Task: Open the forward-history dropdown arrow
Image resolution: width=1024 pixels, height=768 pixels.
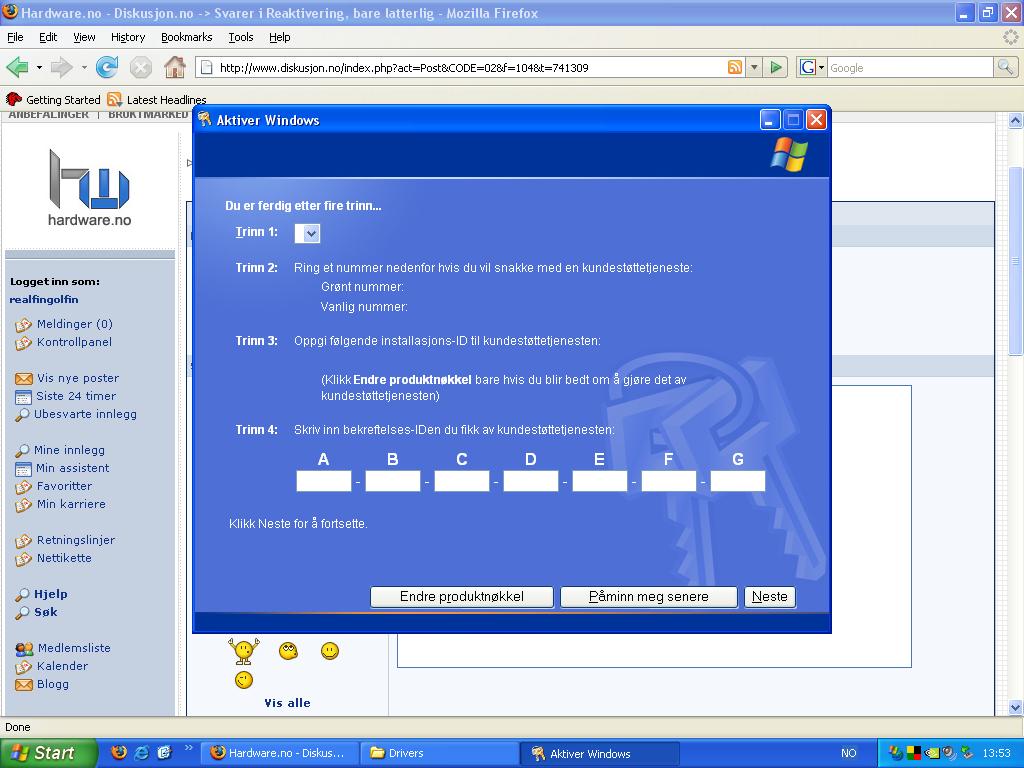Action: coord(84,67)
